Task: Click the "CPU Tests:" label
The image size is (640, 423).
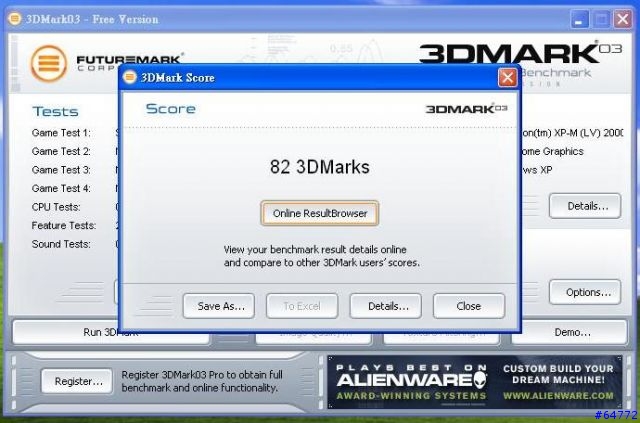Action: 56,207
